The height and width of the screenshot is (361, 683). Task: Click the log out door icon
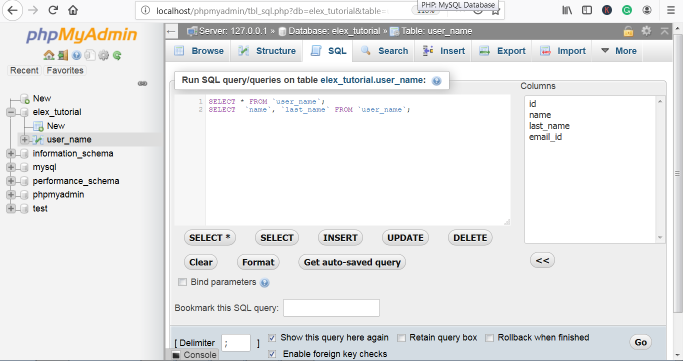coord(63,55)
